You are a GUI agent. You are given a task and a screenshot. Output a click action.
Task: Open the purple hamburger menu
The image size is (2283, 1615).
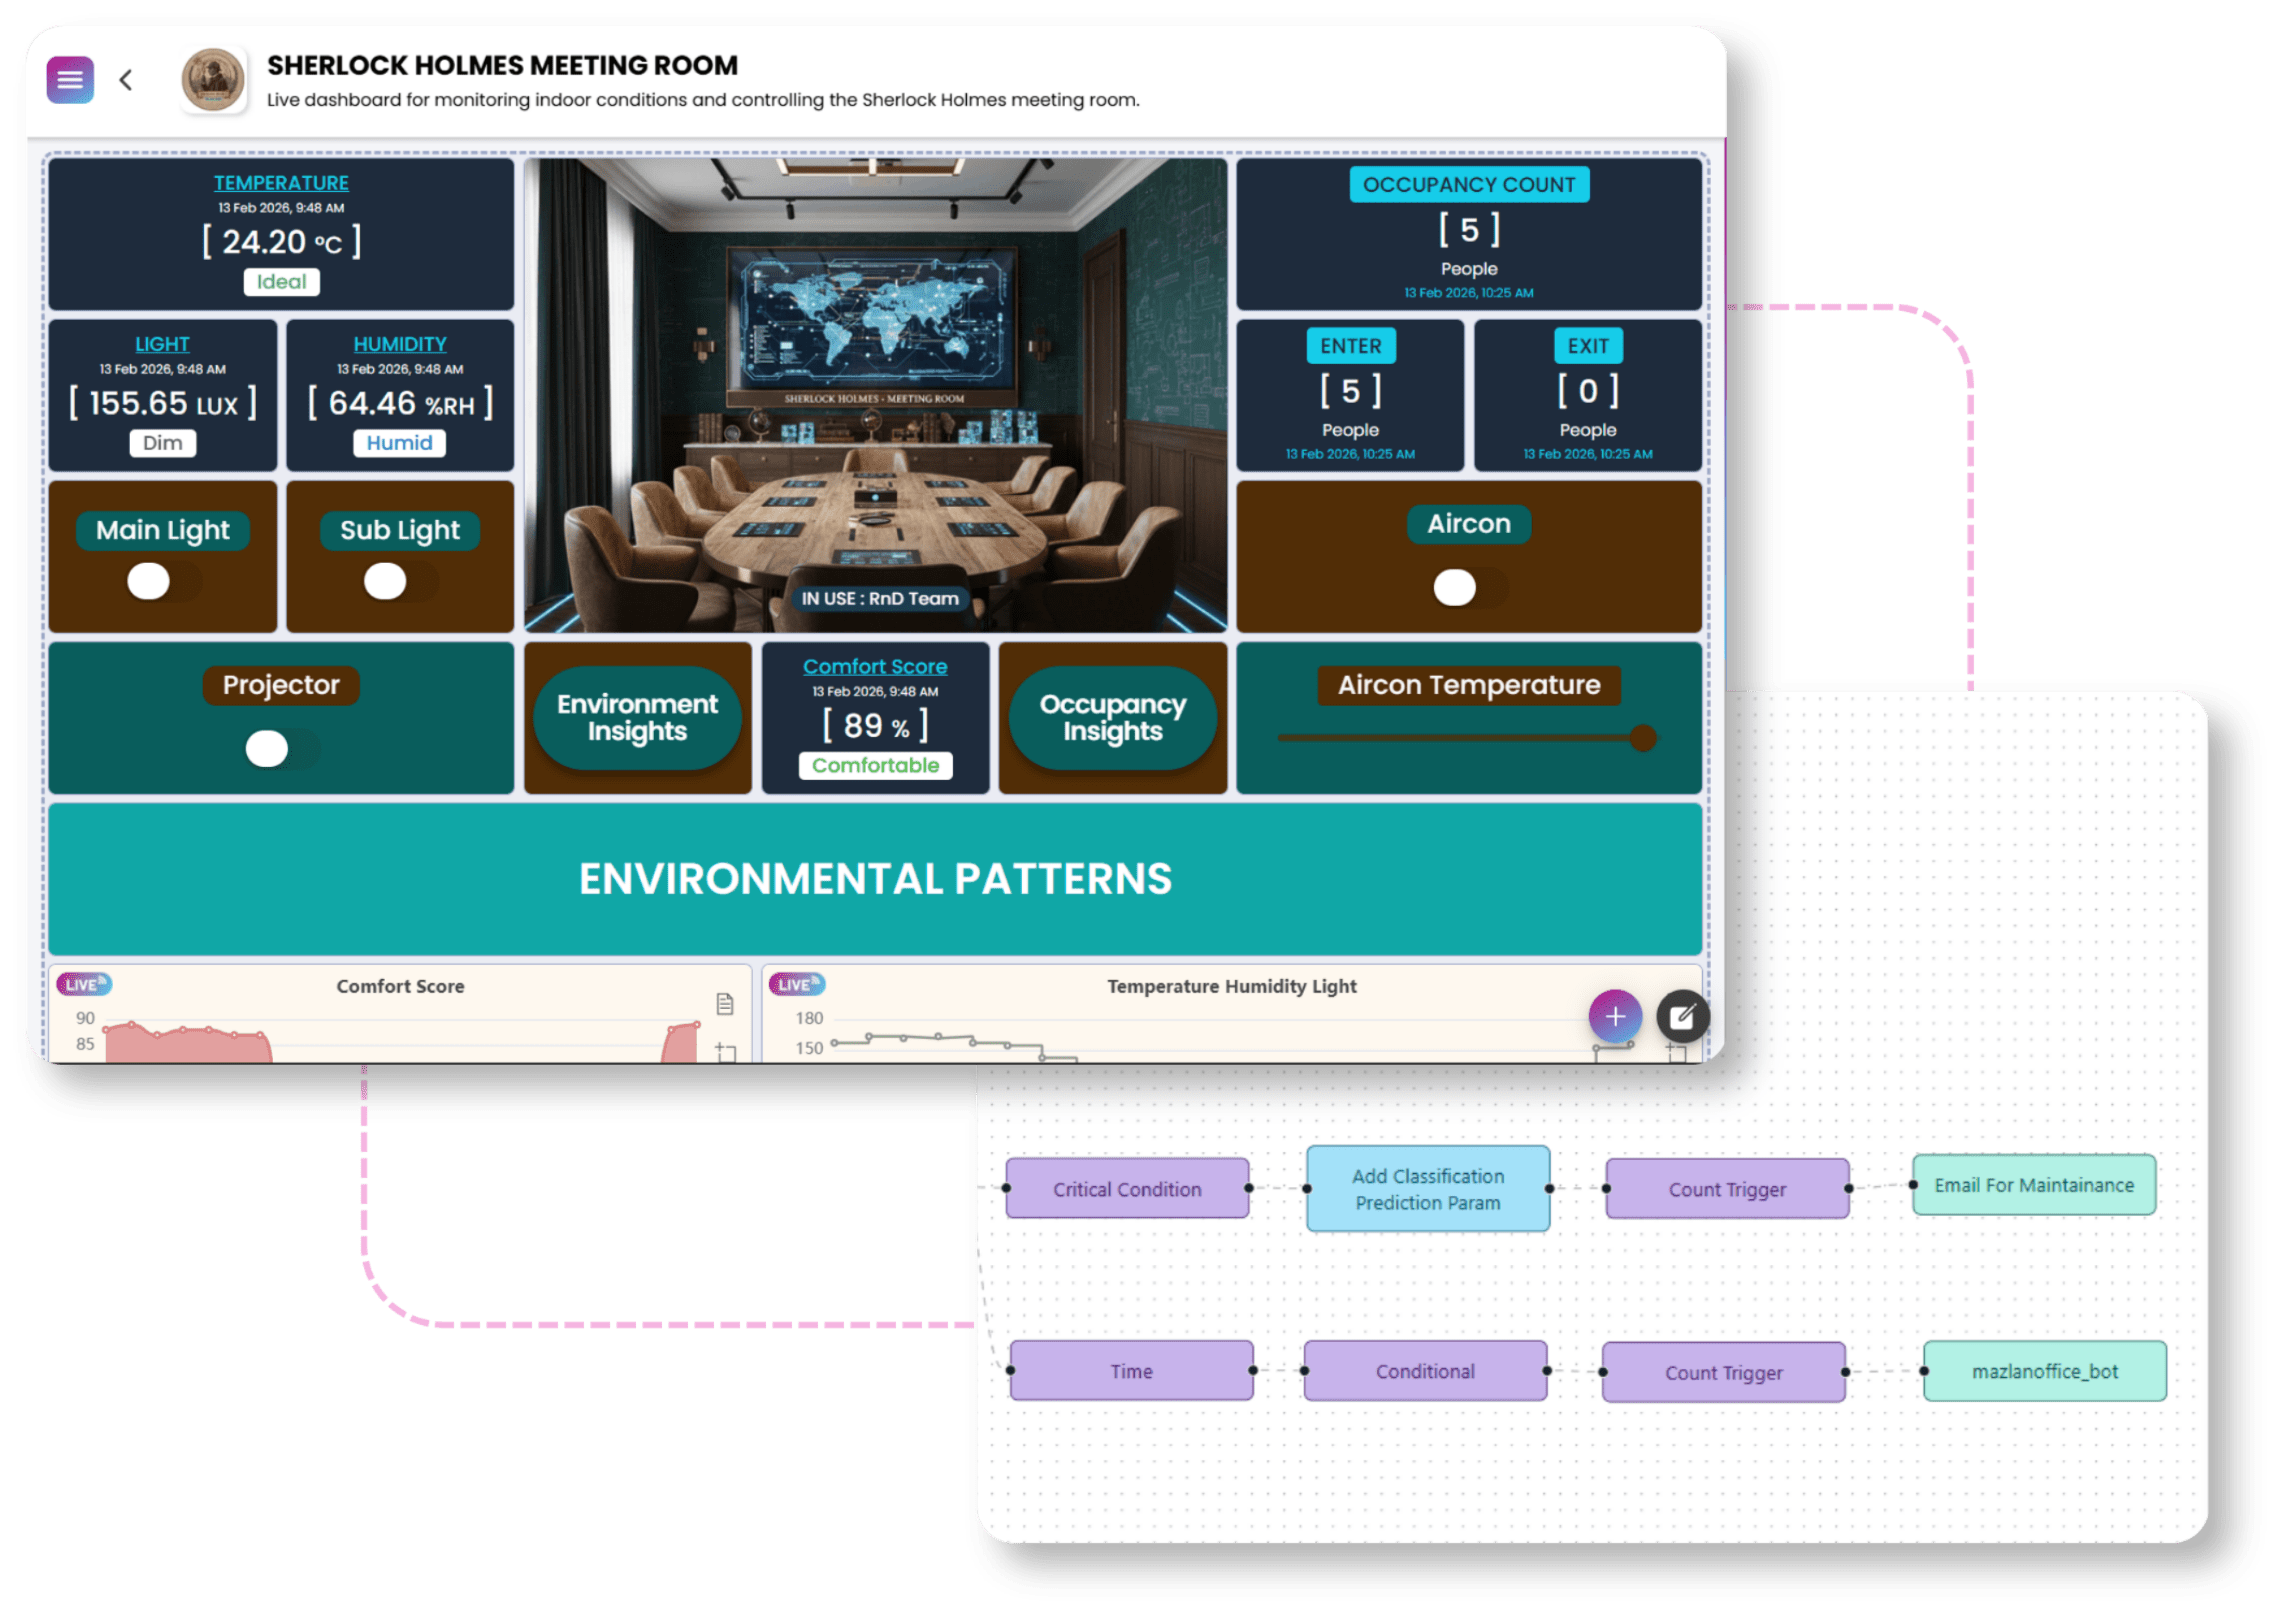(x=70, y=80)
